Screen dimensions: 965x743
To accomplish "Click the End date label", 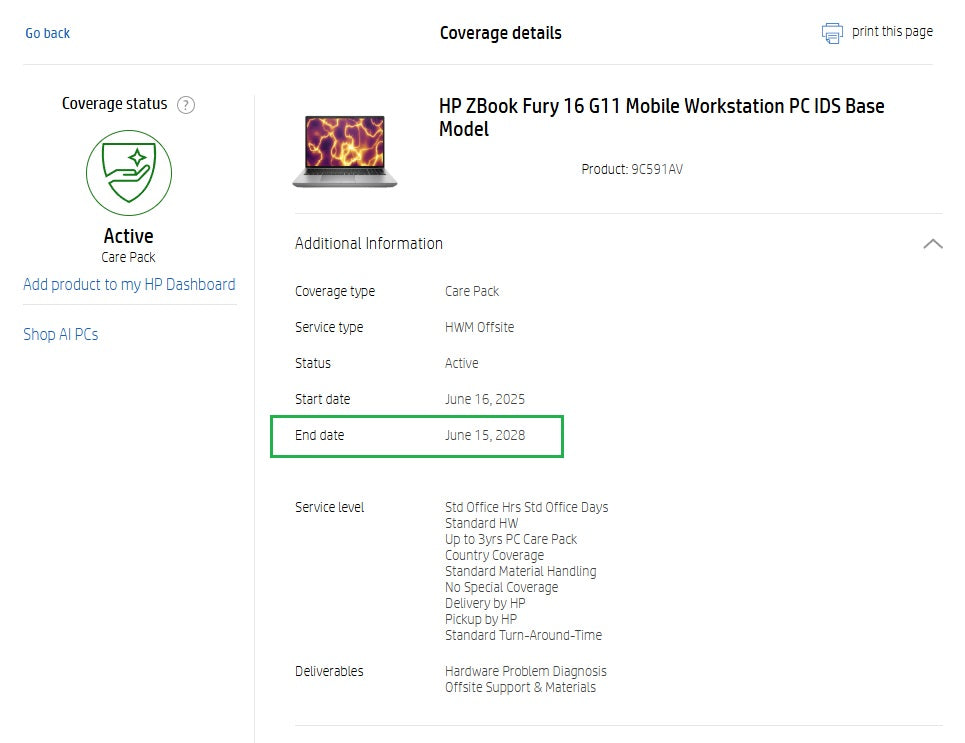I will [319, 435].
